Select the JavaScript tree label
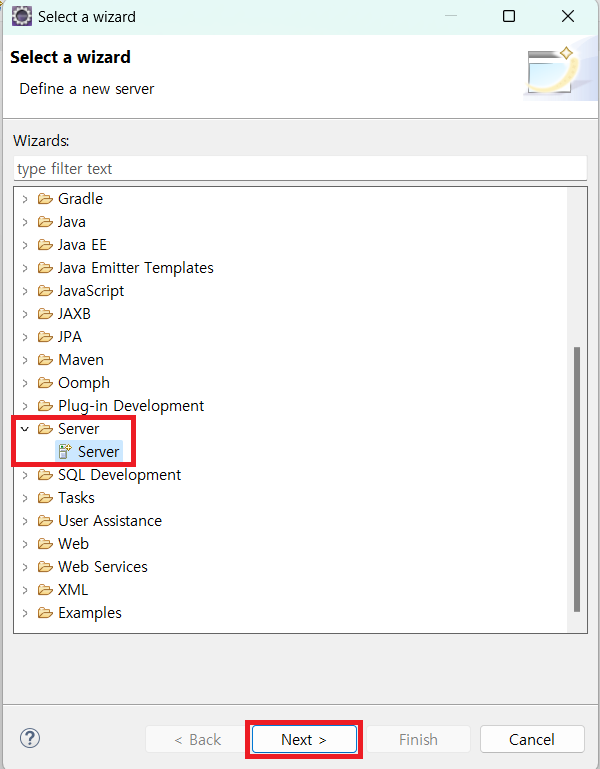The height and width of the screenshot is (769, 600). click(91, 291)
